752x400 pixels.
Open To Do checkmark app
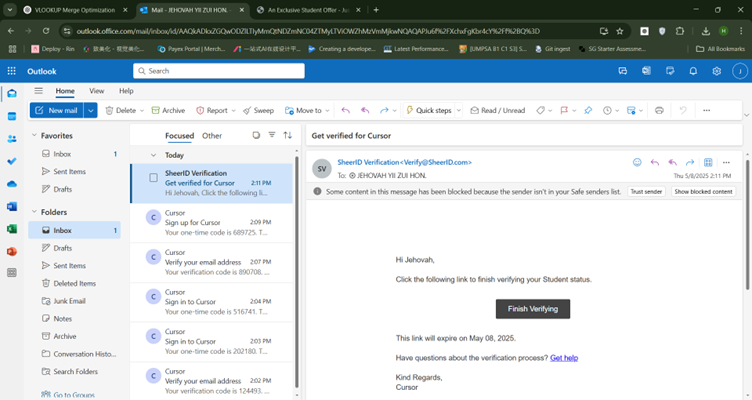click(12, 161)
